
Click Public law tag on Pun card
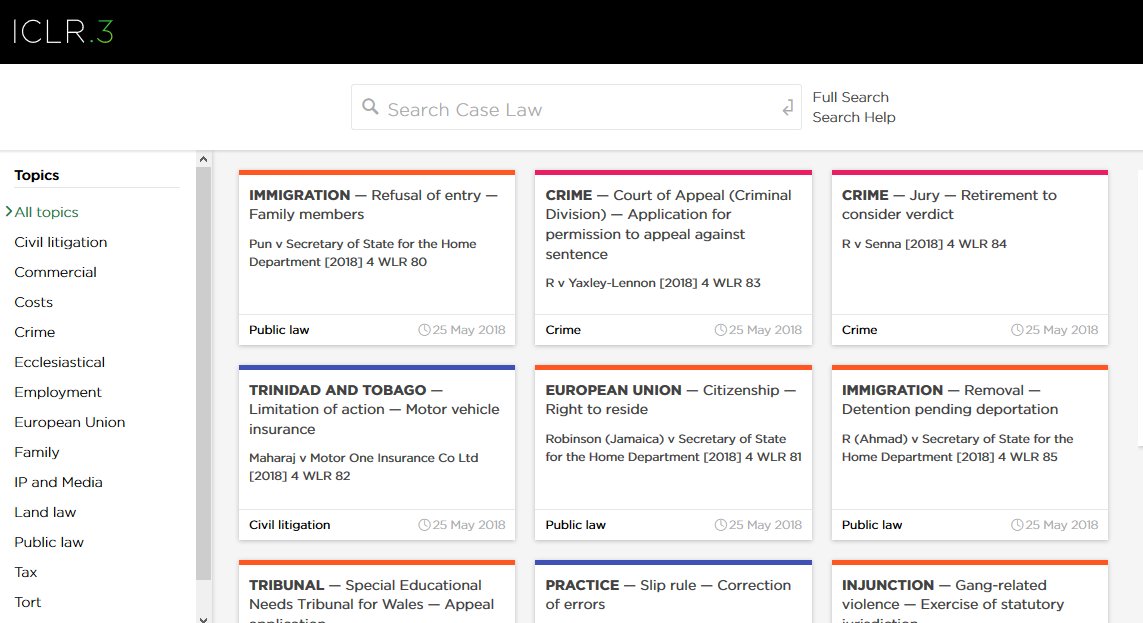click(x=279, y=330)
